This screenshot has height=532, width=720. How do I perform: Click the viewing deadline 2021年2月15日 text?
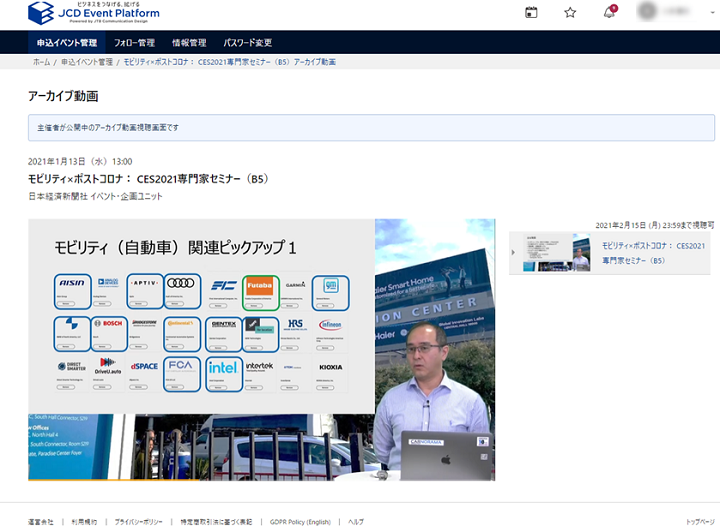click(x=655, y=225)
